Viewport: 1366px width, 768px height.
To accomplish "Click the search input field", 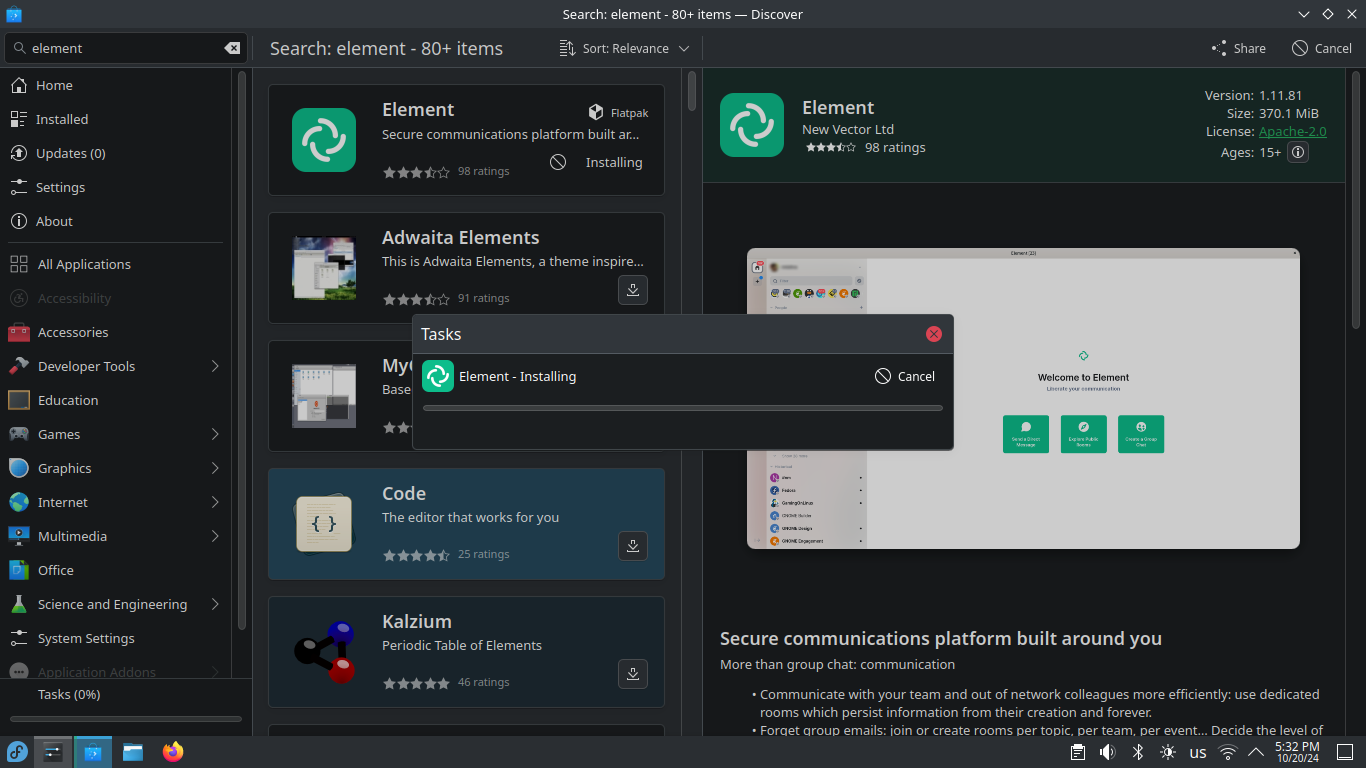I will (126, 48).
